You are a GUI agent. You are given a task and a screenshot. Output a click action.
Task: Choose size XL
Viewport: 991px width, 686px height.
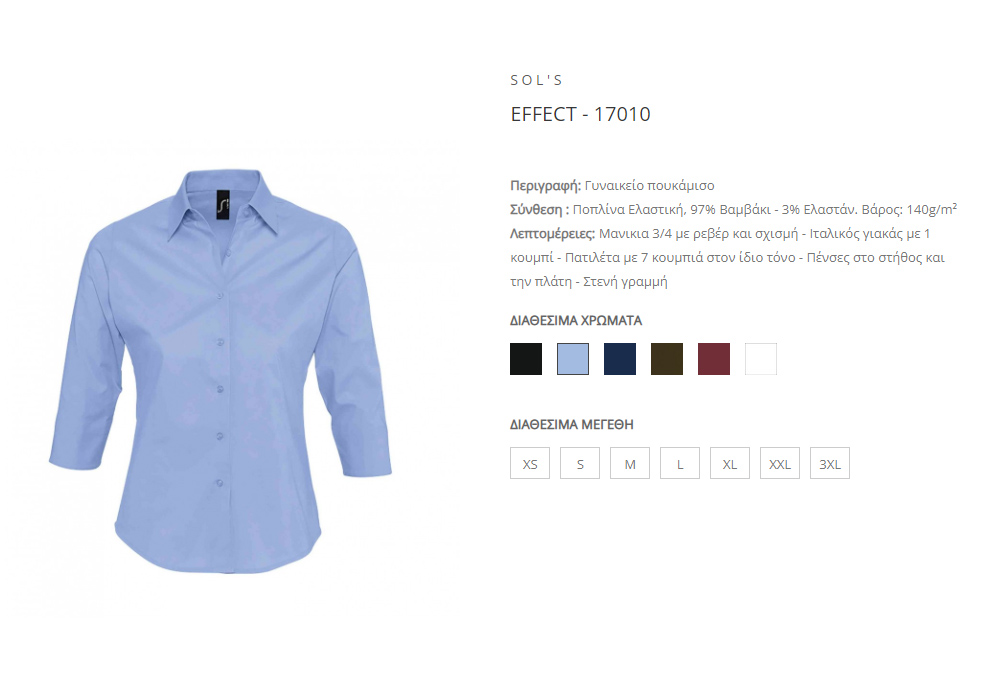click(x=729, y=463)
